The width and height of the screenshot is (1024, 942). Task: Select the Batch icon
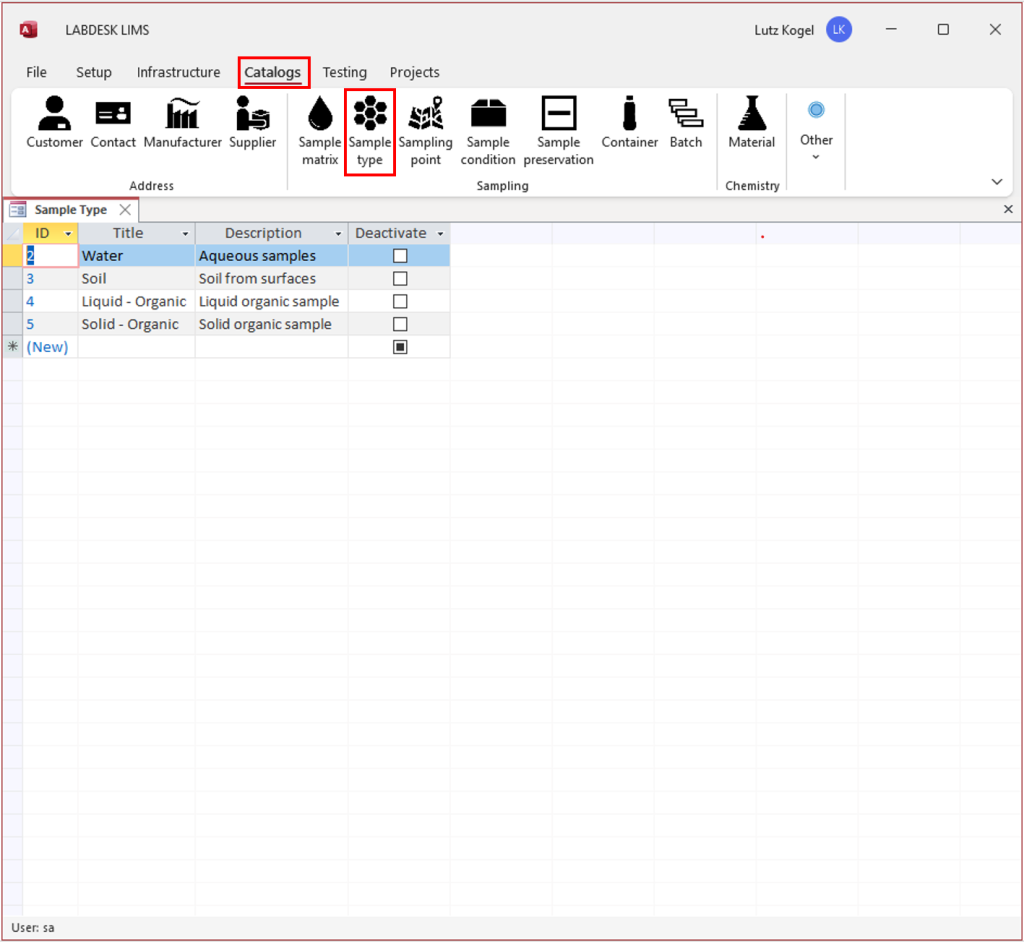[x=686, y=122]
